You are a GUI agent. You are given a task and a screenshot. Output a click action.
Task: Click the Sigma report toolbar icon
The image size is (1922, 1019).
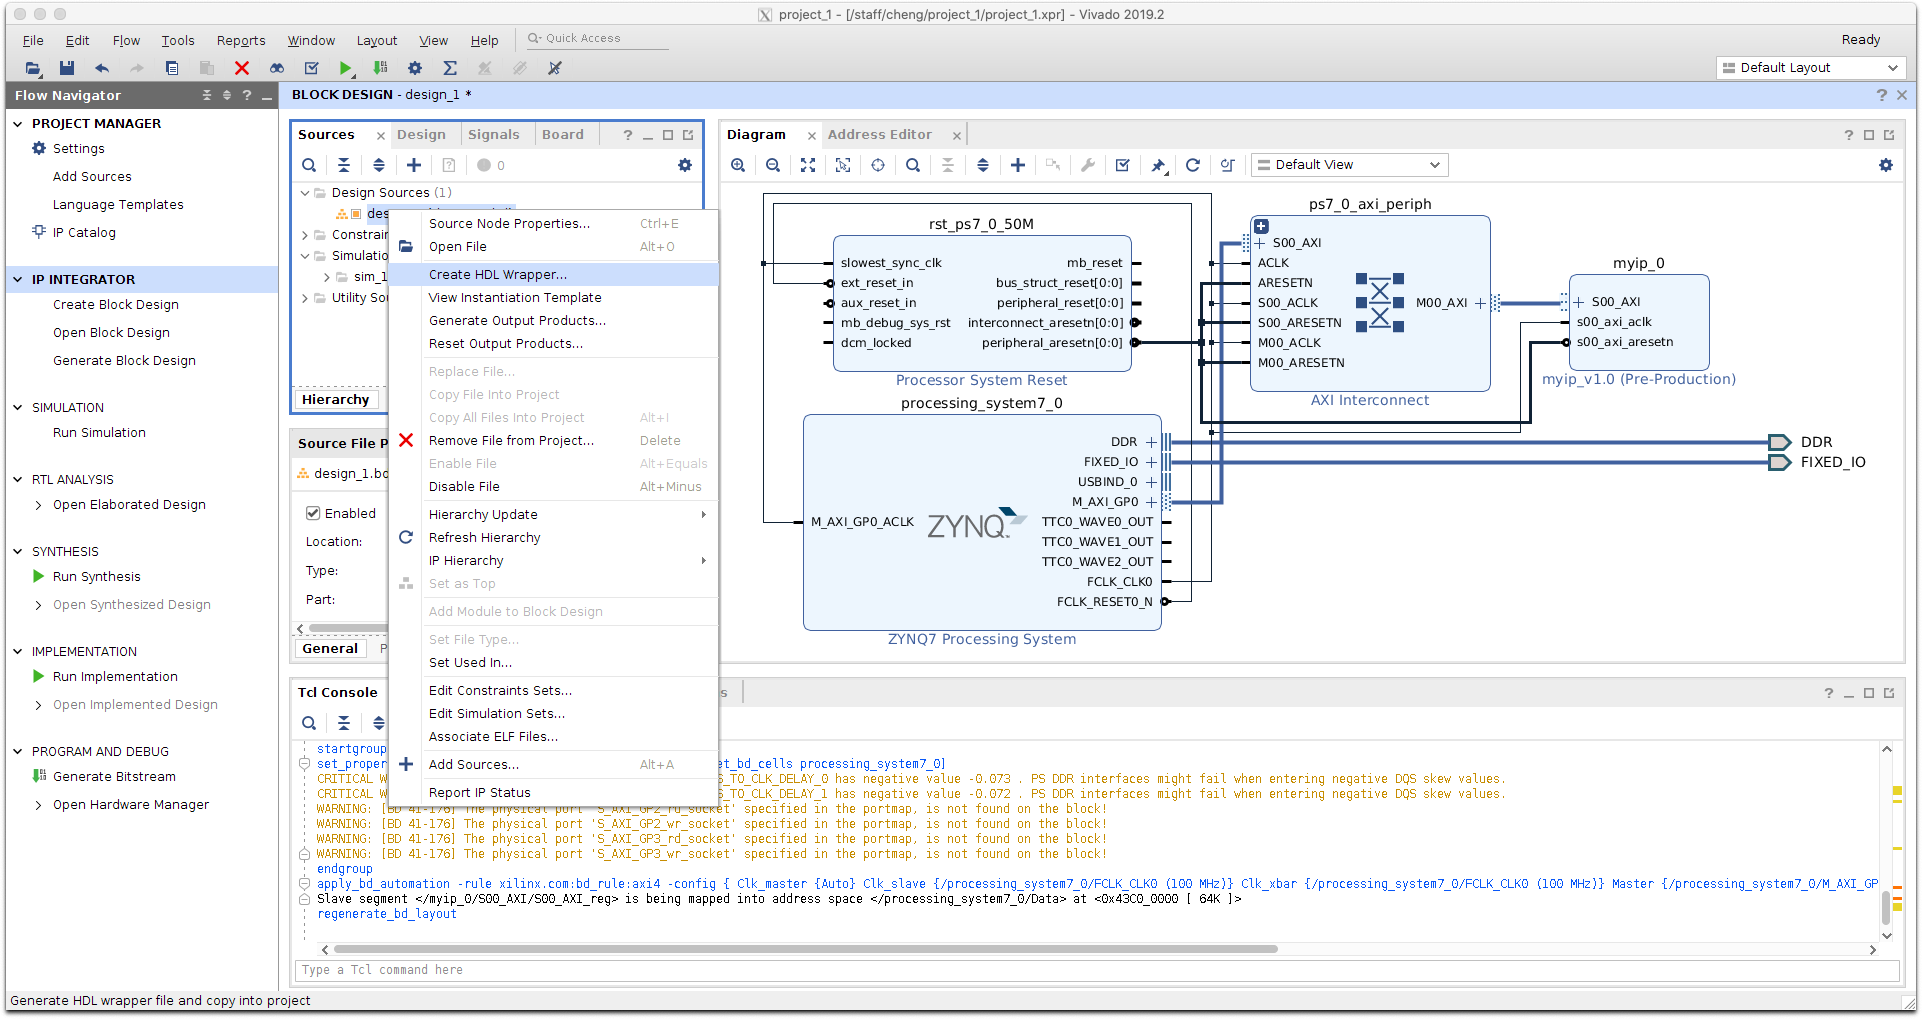(450, 68)
